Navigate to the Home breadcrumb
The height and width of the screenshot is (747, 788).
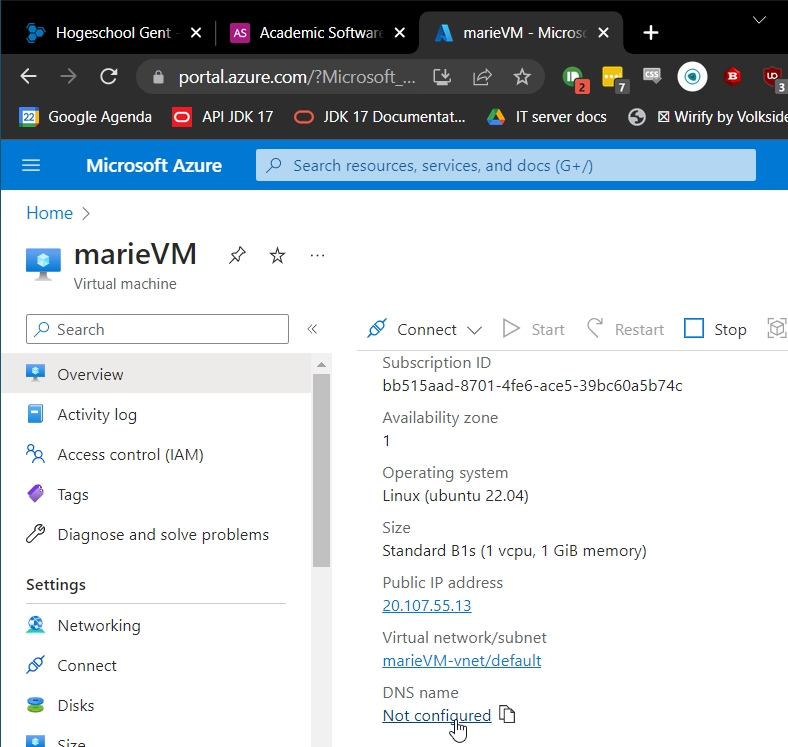click(49, 213)
